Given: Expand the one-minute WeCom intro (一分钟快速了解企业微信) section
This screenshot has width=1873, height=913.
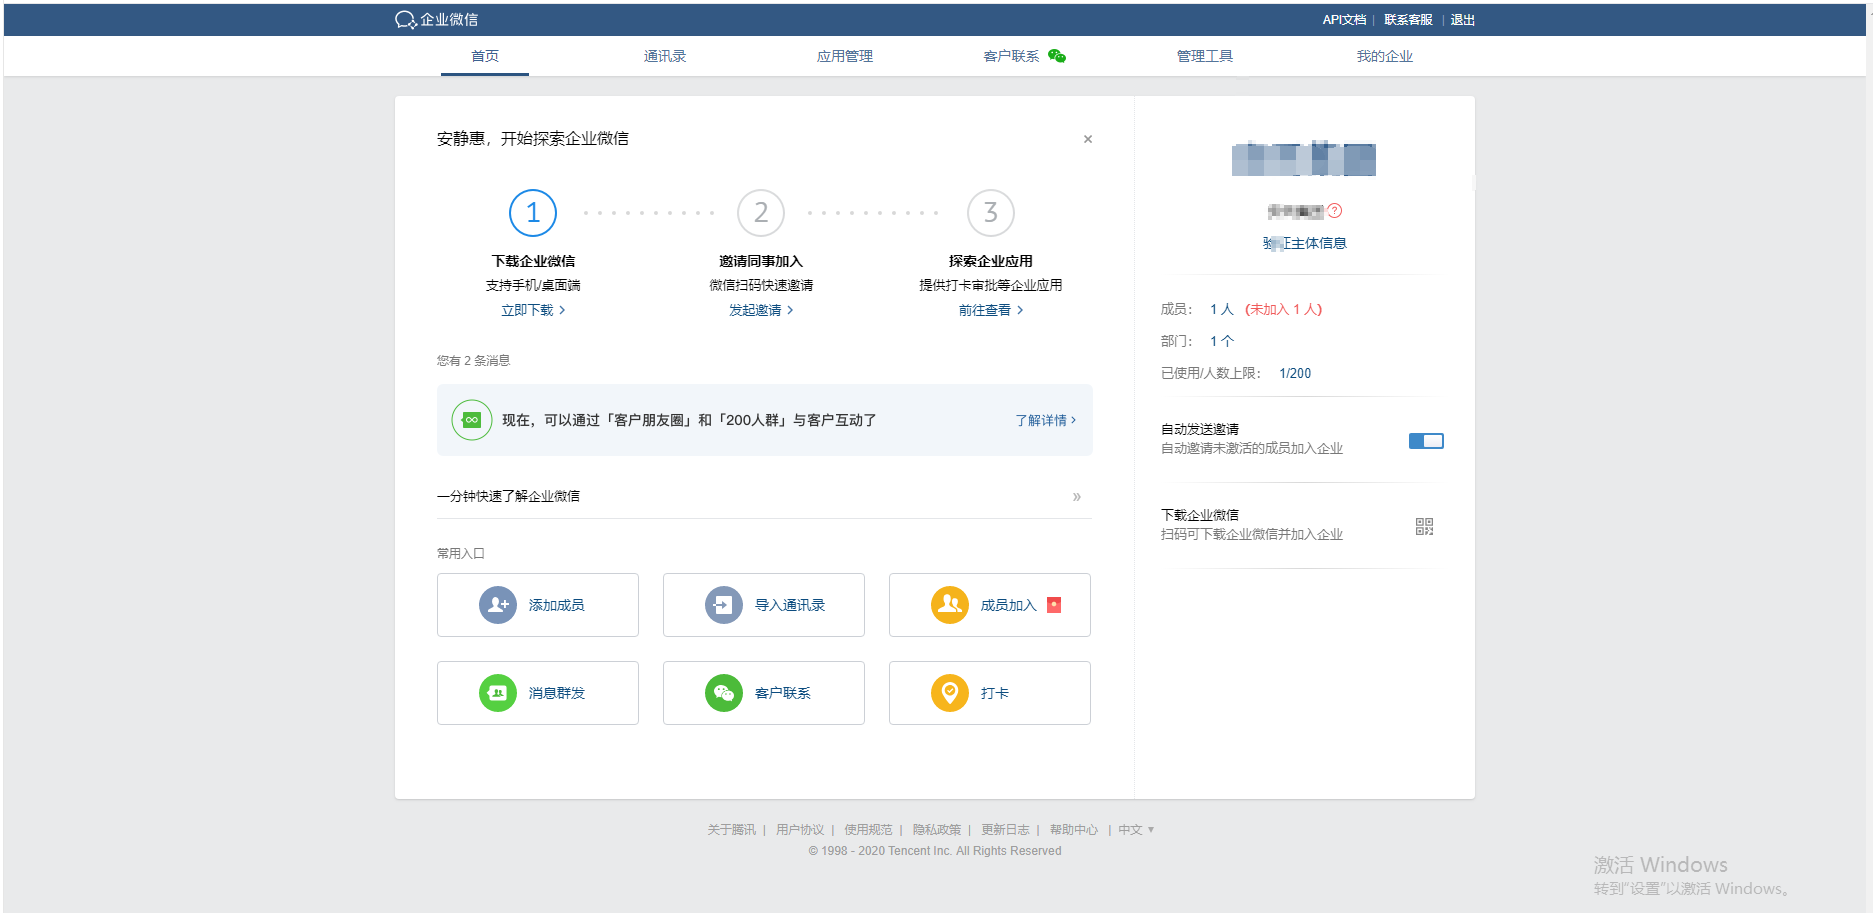Looking at the screenshot, I should pos(1076,497).
